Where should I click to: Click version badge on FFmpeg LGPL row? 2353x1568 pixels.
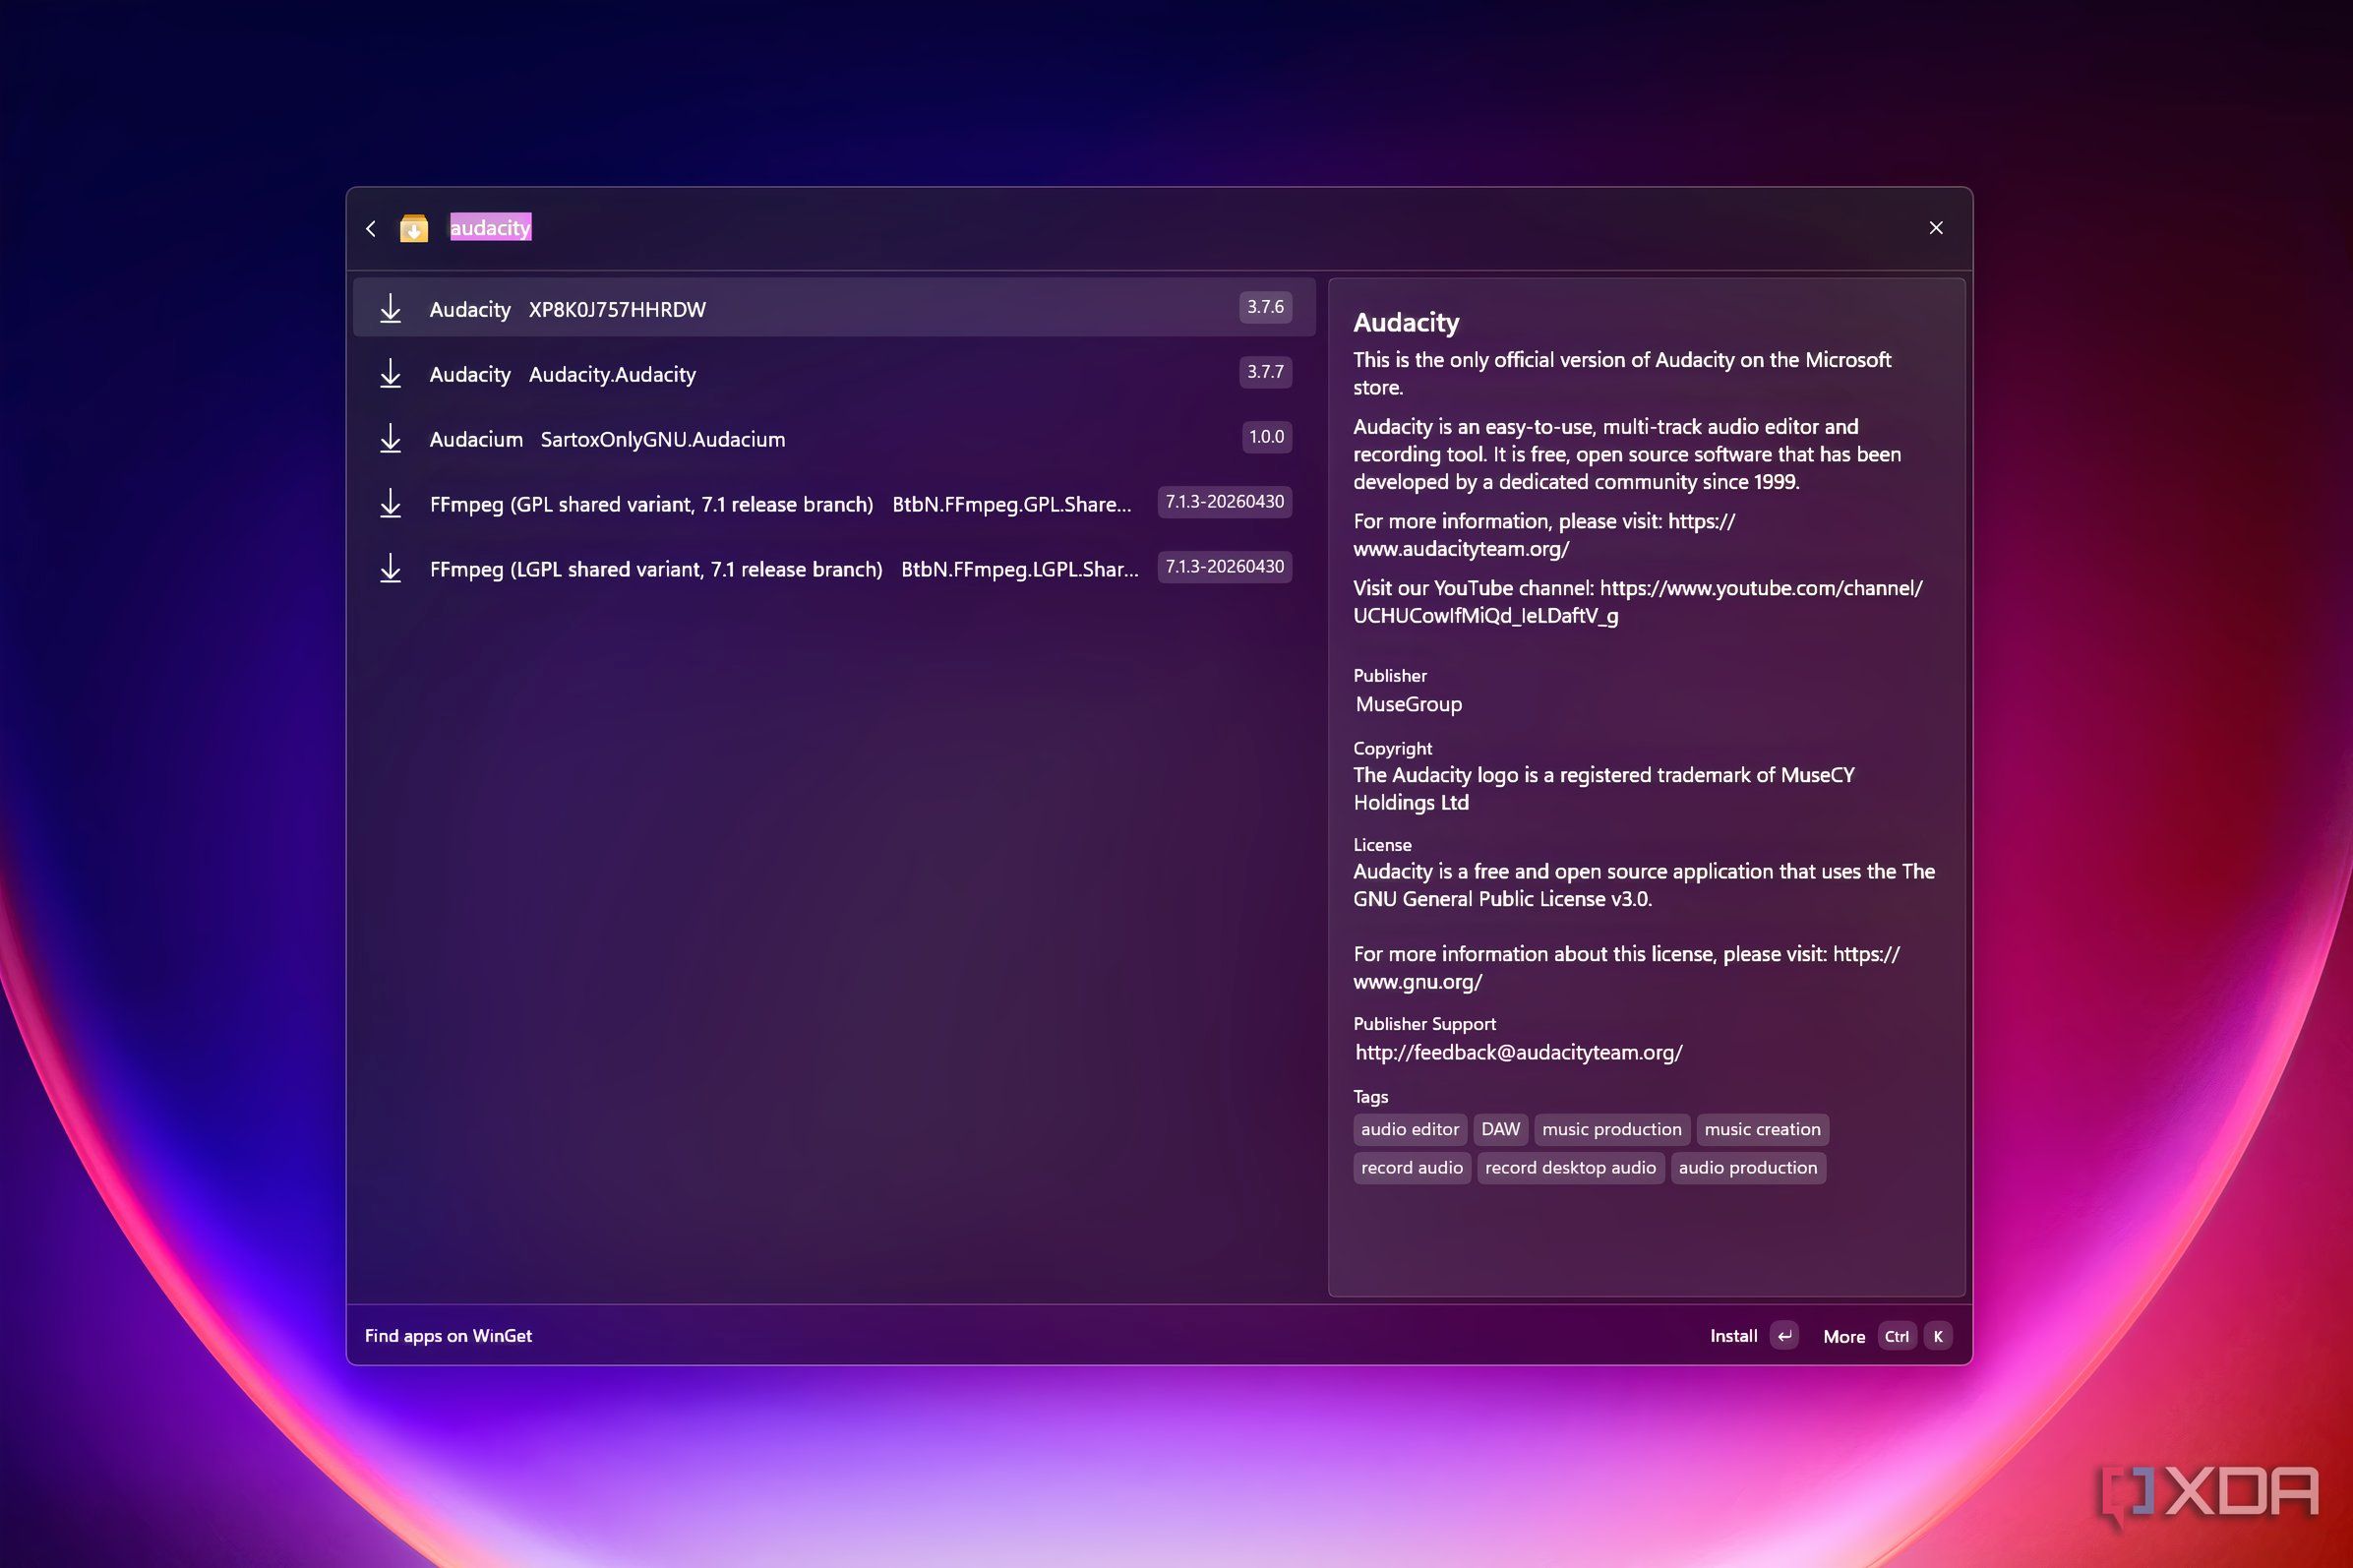point(1224,567)
